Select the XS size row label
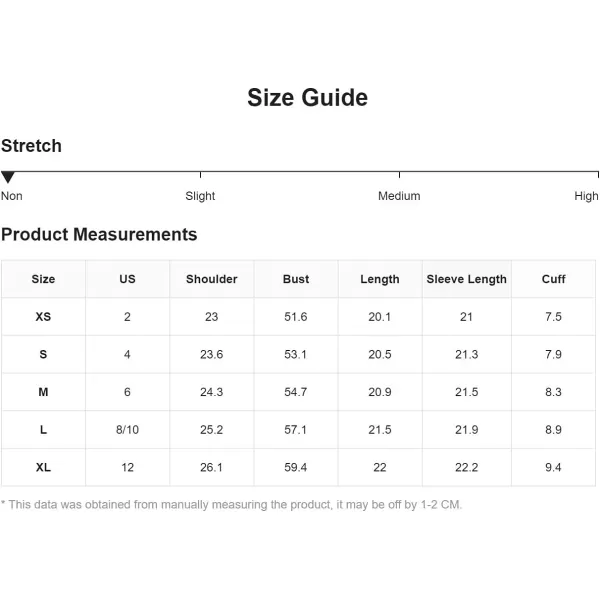Screen dimensions: 600x600 pyautogui.click(x=43, y=317)
